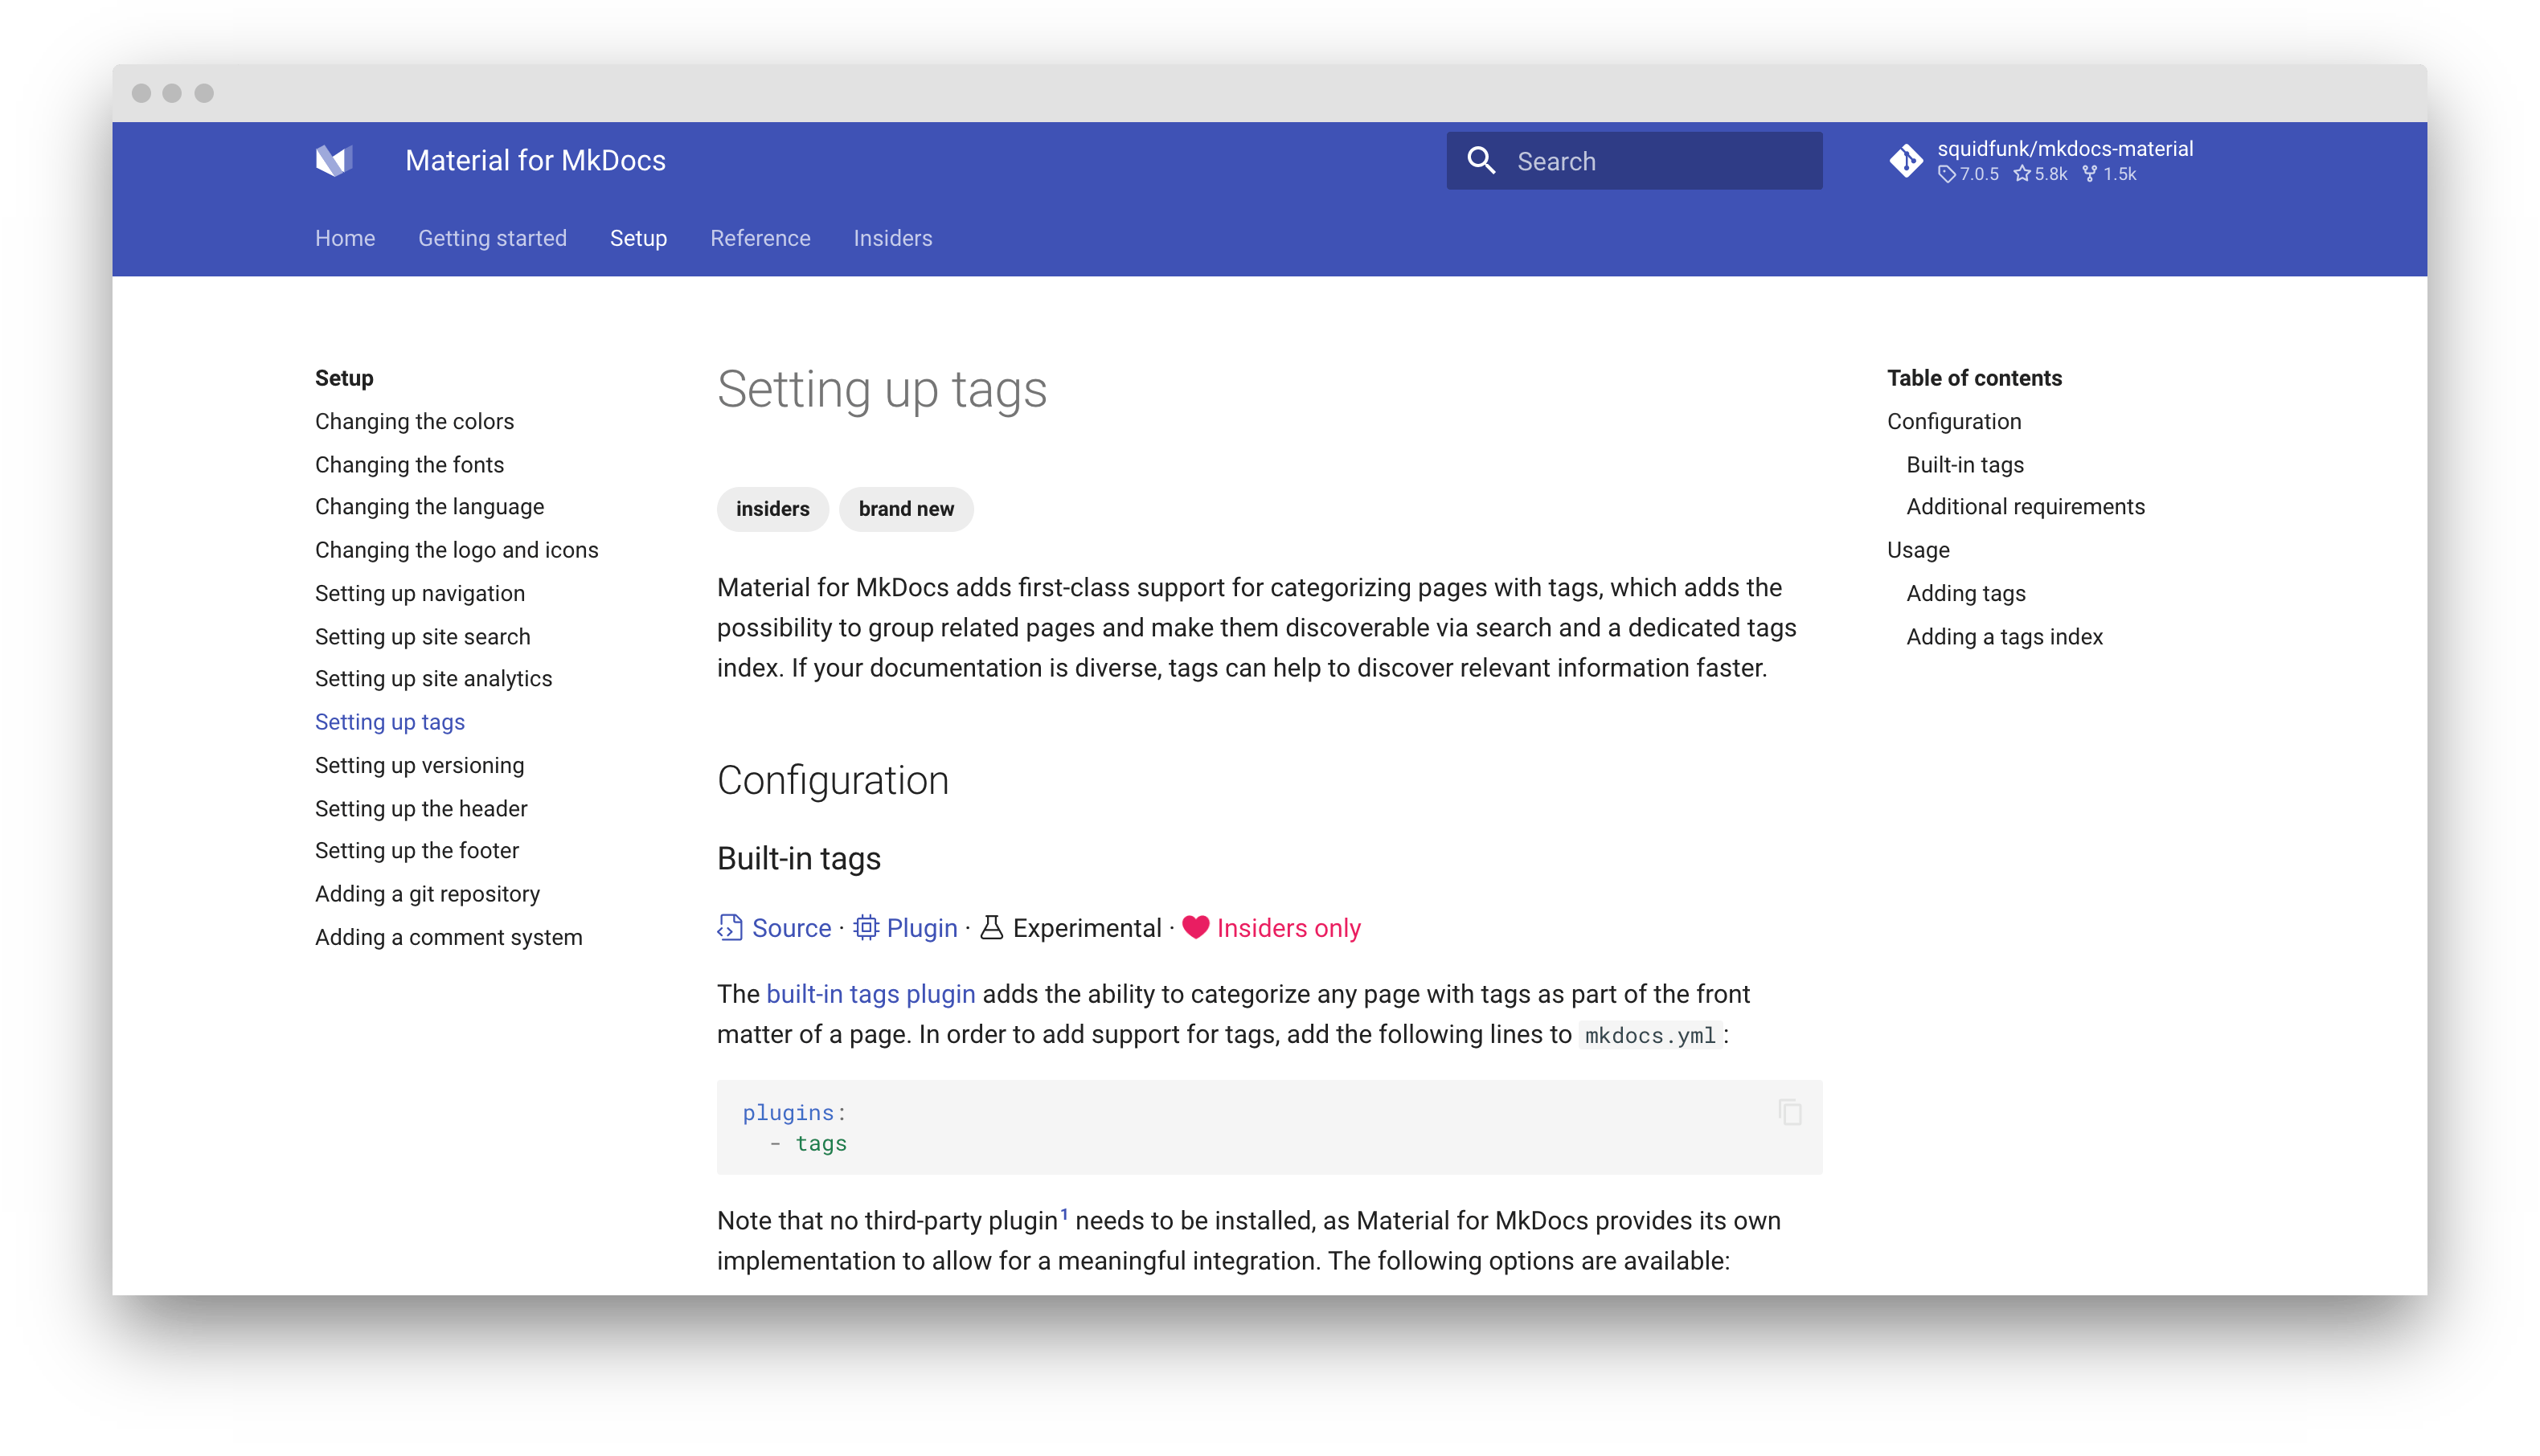Open the built-in tags plugin link
The image size is (2540, 1456).
[870, 994]
